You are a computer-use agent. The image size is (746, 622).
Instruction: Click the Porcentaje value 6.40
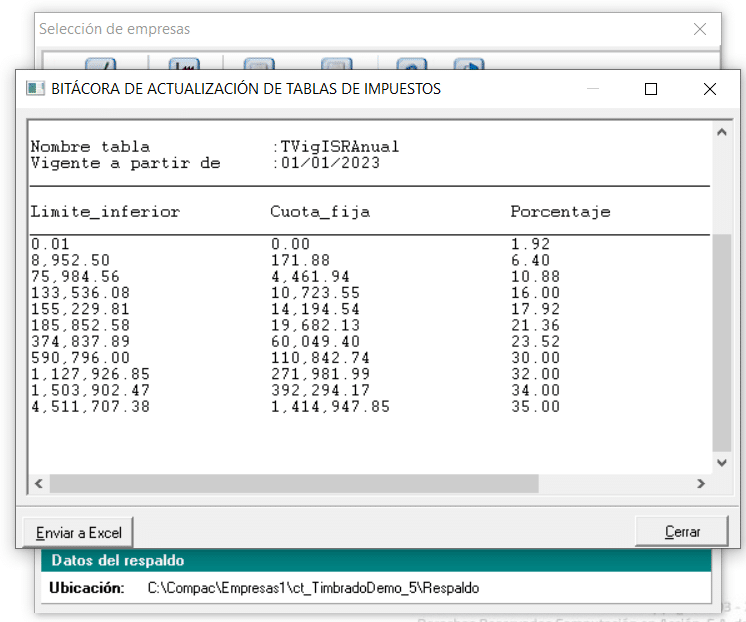coord(530,260)
